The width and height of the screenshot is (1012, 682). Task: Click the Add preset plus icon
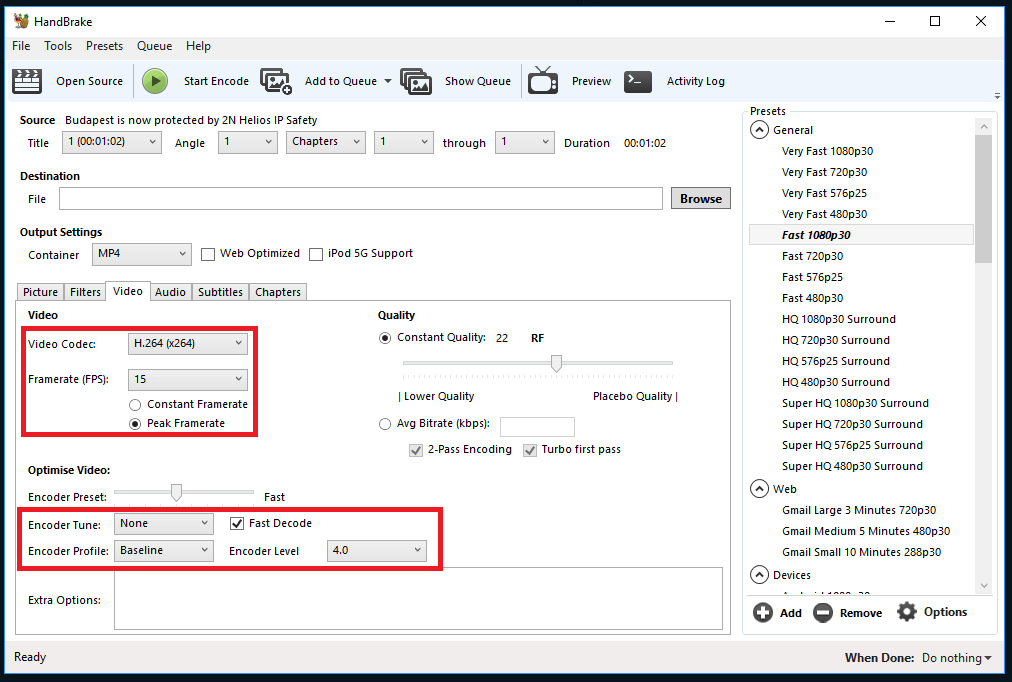pos(763,612)
